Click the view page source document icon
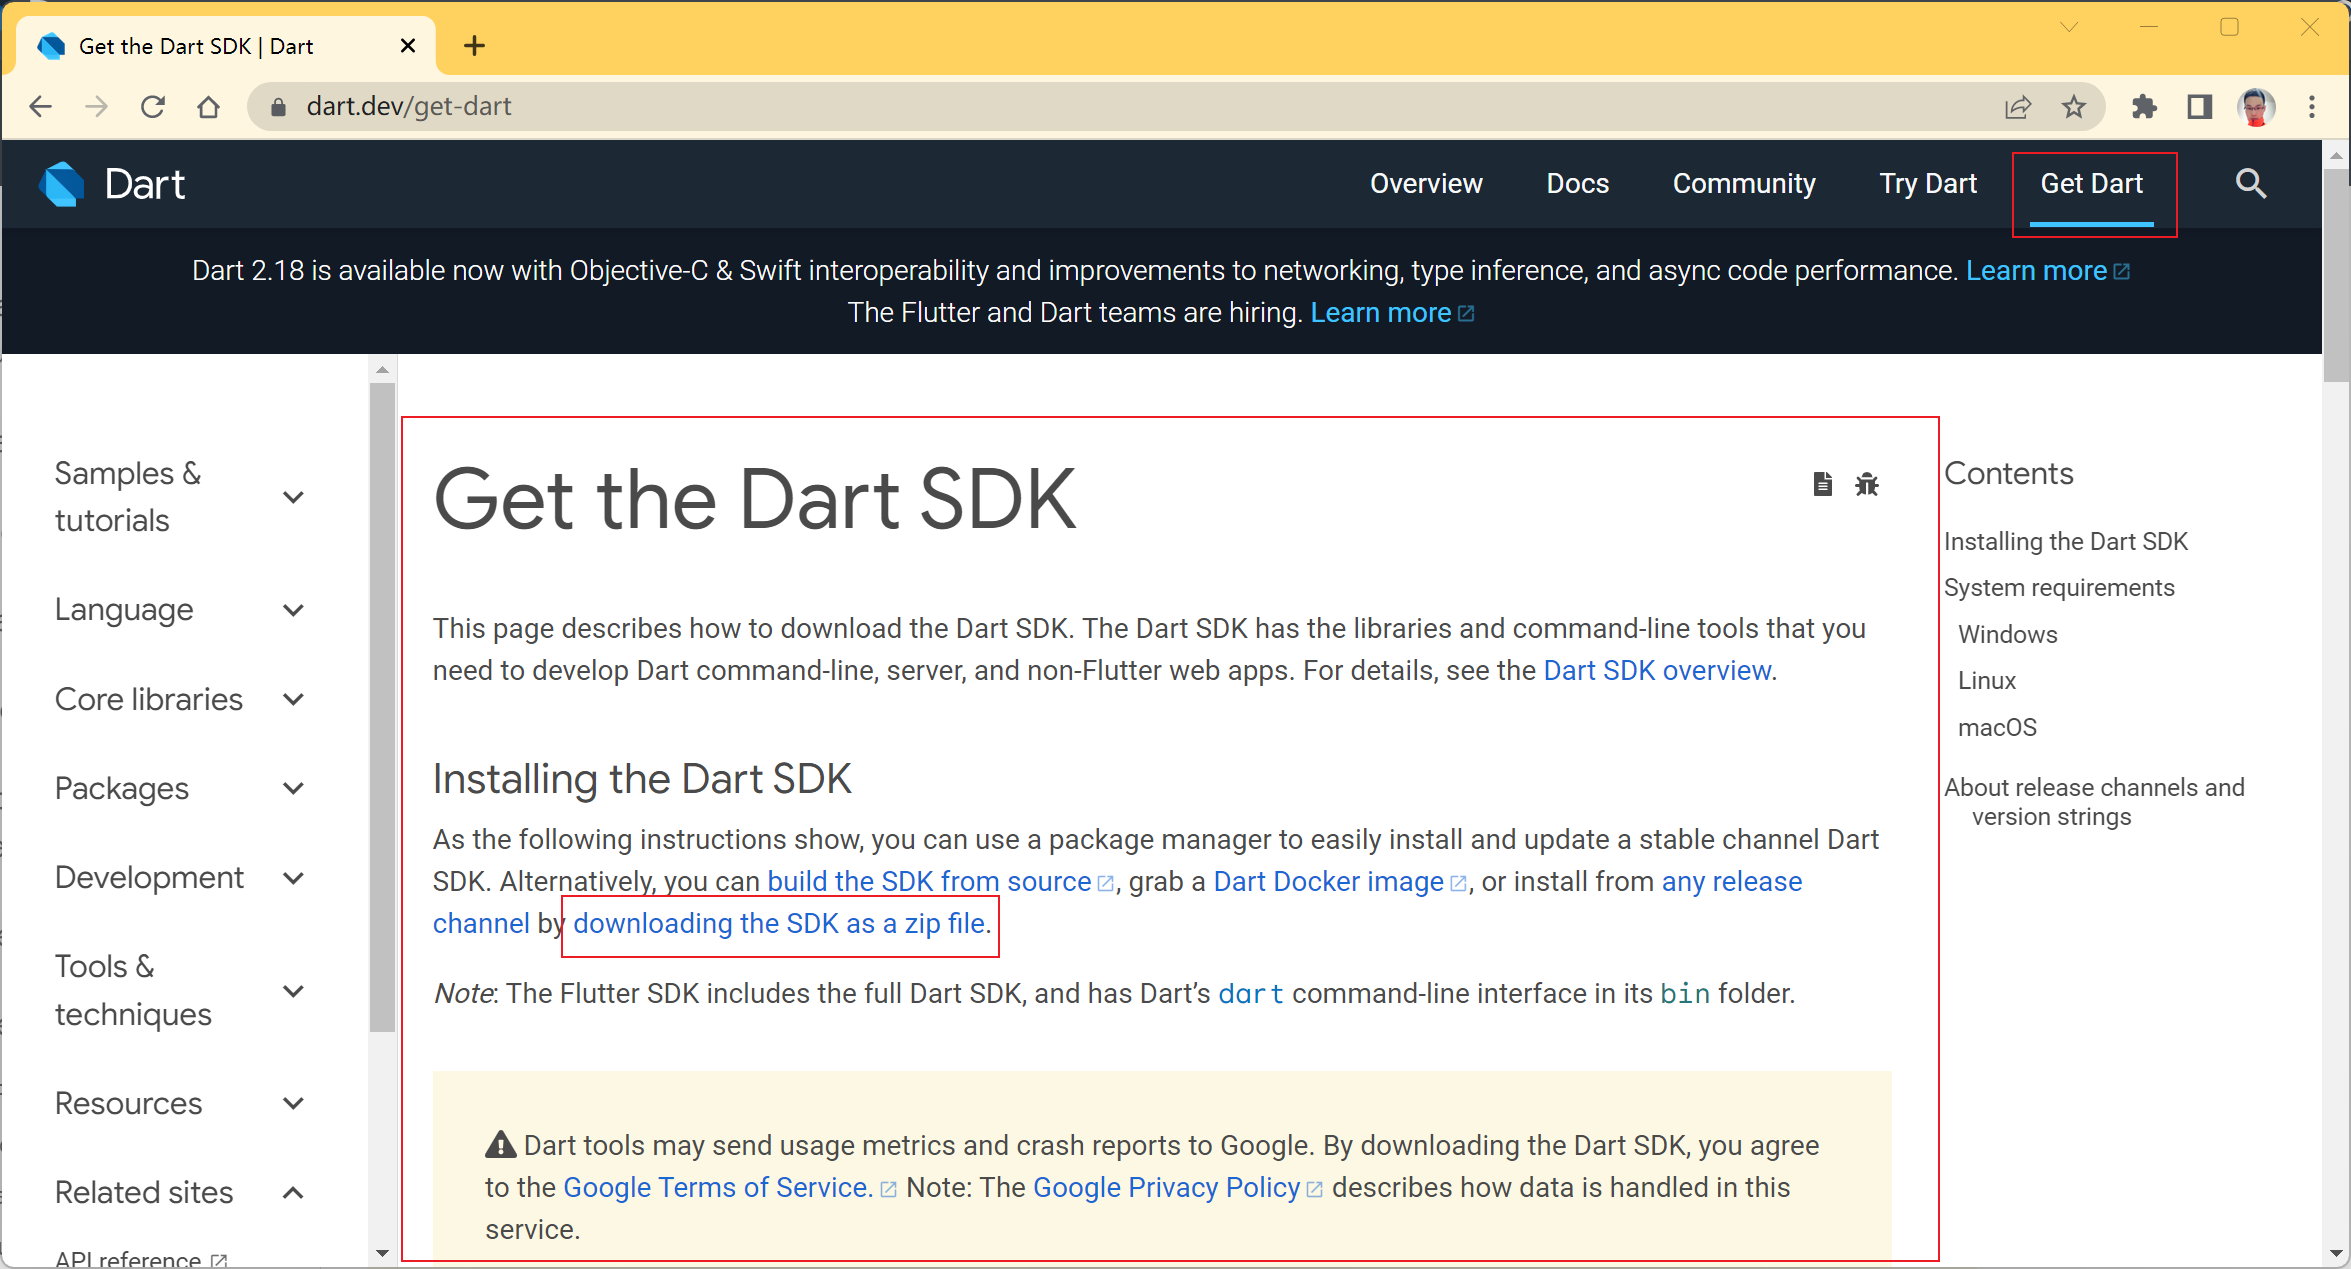The height and width of the screenshot is (1269, 2351). pos(1822,485)
